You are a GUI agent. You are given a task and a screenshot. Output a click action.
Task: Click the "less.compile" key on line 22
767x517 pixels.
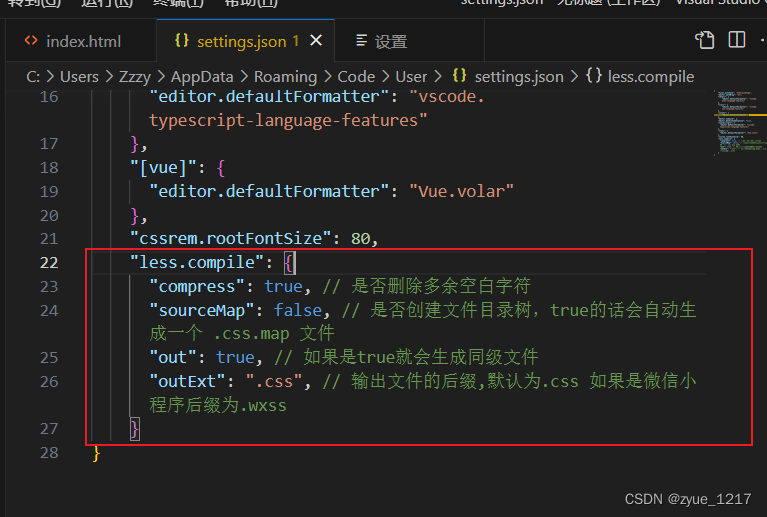(x=197, y=263)
